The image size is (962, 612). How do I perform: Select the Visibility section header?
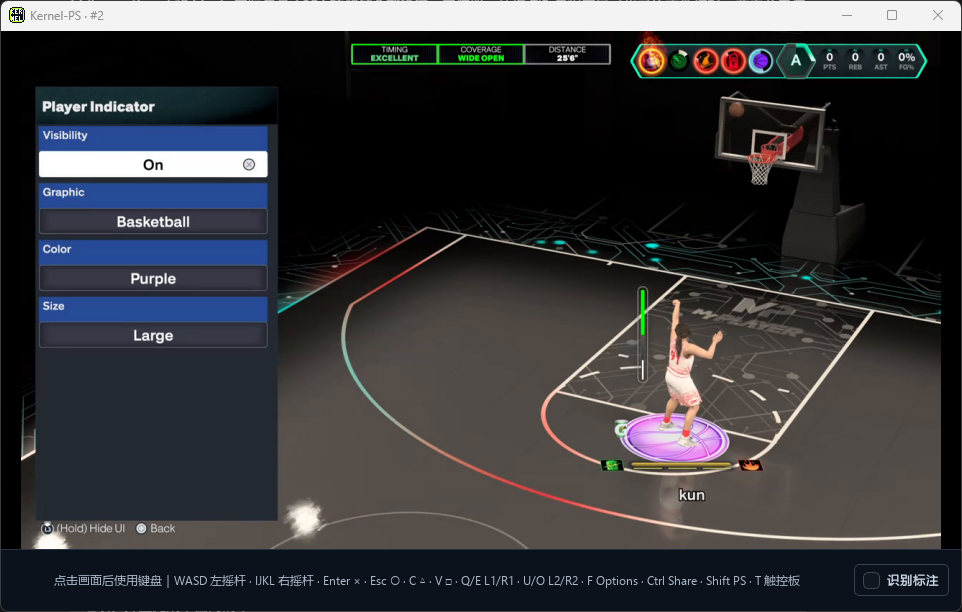point(153,137)
